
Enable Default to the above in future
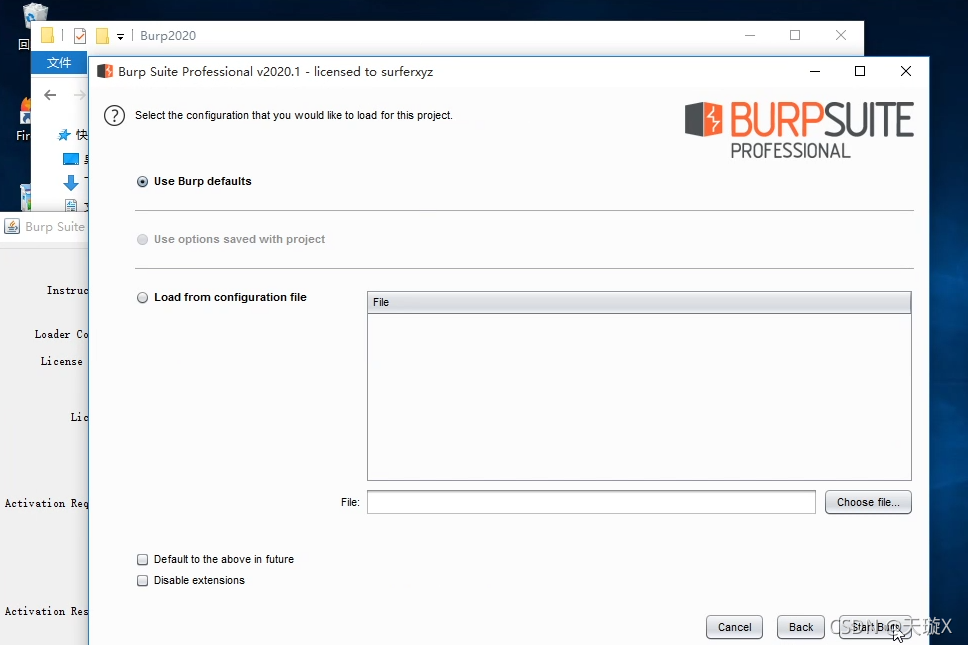click(143, 560)
